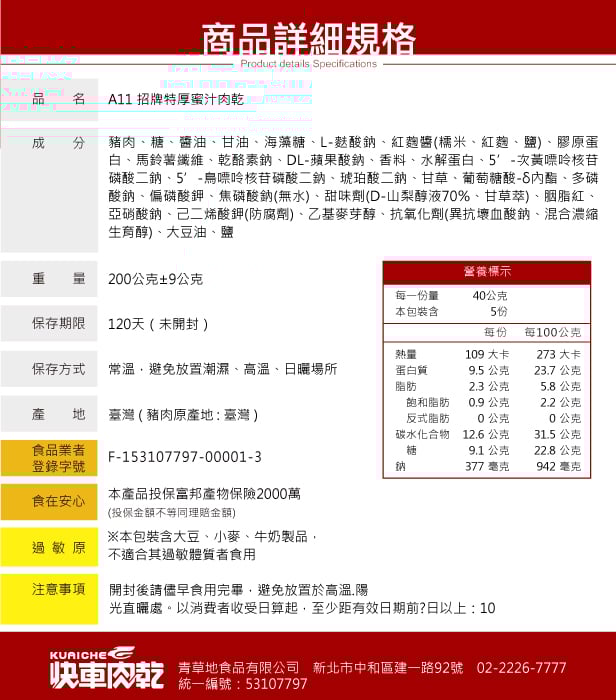Click the protein value 23.7 公克
Viewport: 616px width, 700px height.
[x=558, y=371]
